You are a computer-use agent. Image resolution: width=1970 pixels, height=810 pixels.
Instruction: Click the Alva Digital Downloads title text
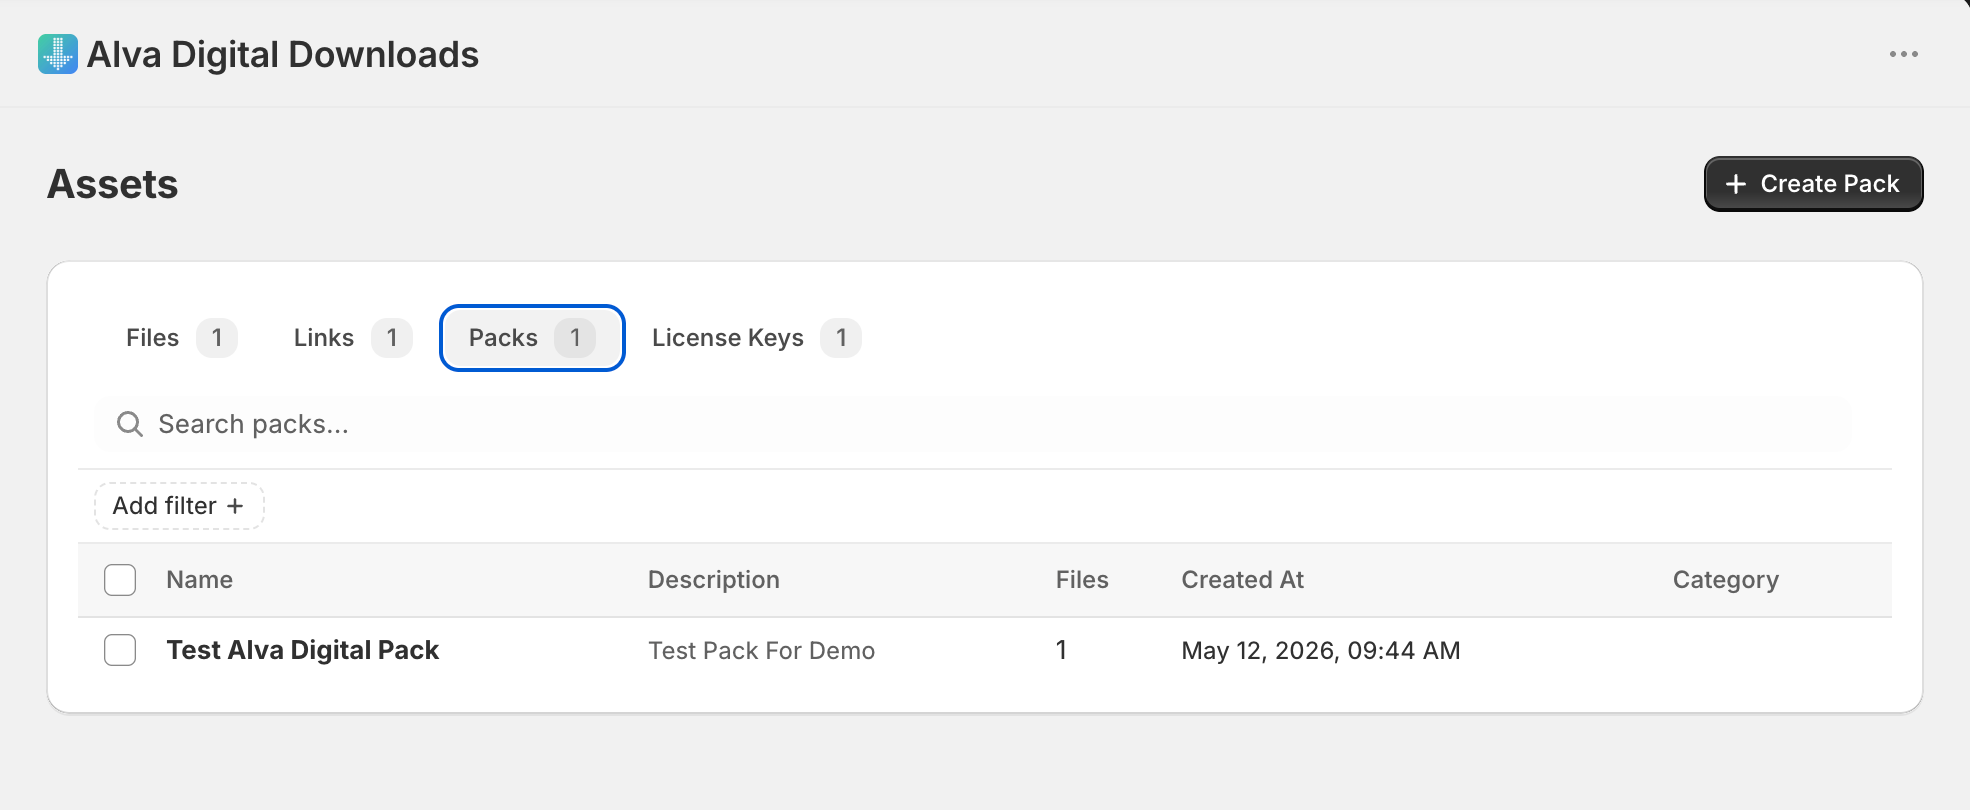[x=283, y=55]
